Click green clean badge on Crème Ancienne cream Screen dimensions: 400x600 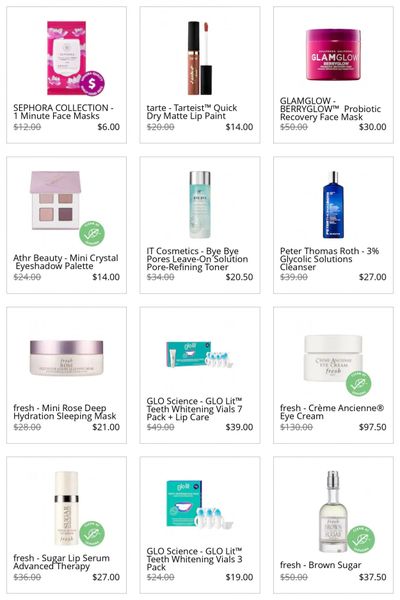(x=359, y=383)
